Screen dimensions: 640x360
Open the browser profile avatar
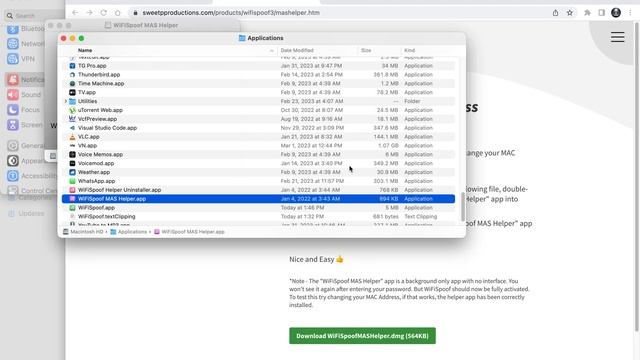click(x=616, y=13)
